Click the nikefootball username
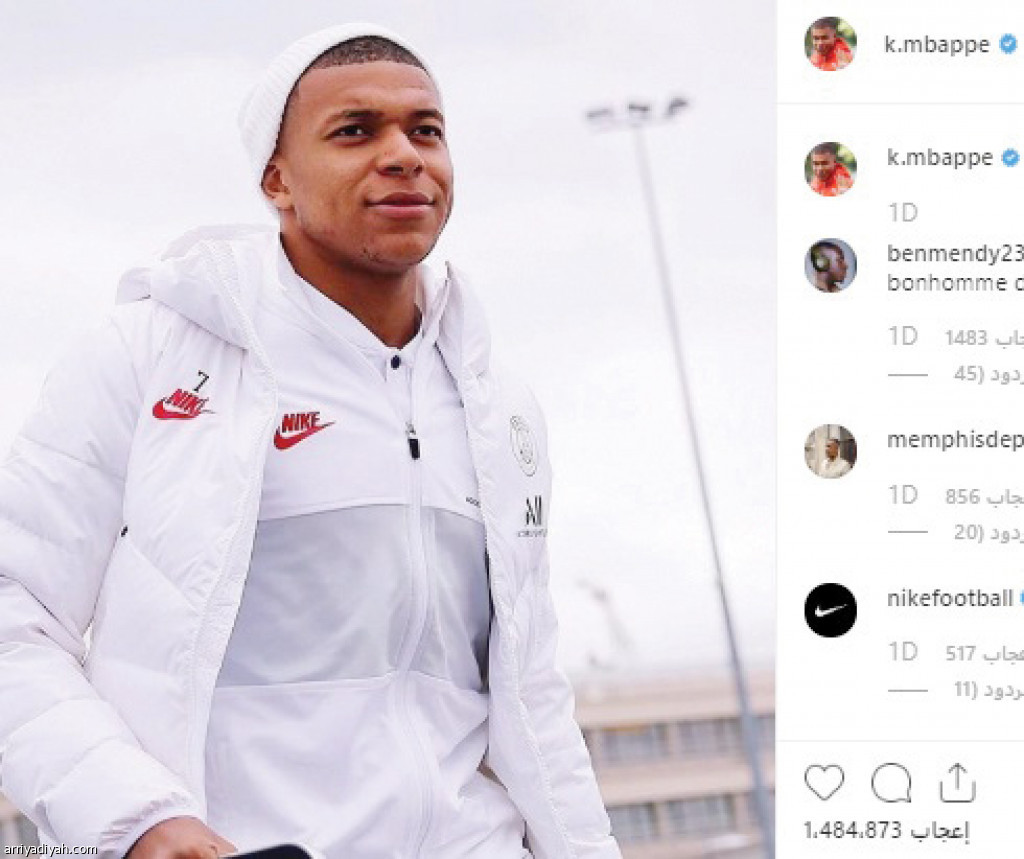The height and width of the screenshot is (859, 1024). (950, 598)
